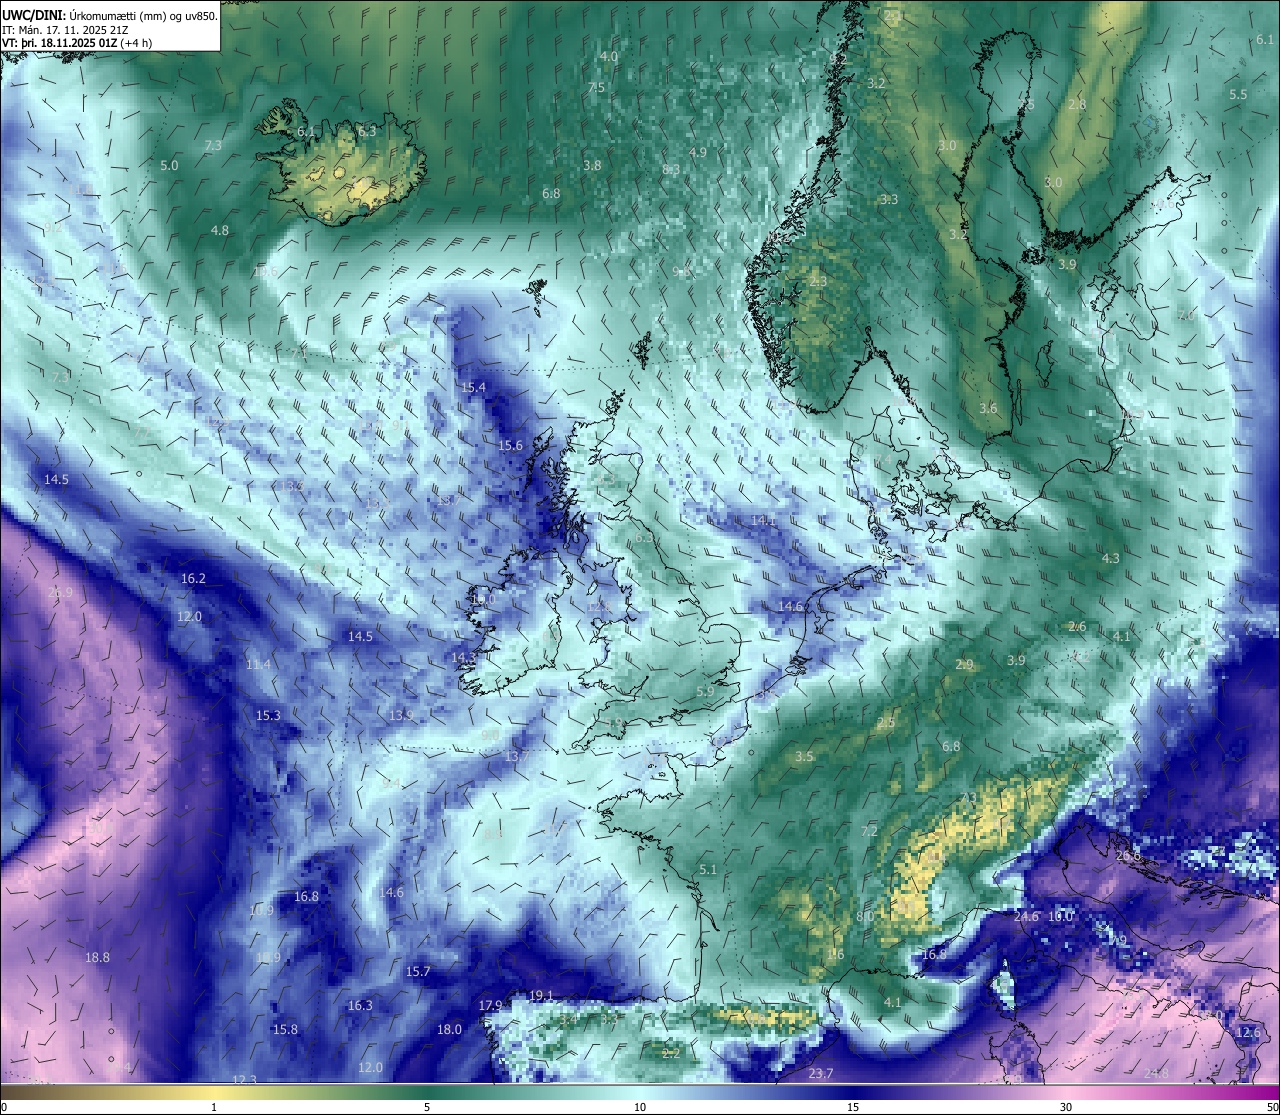
Task: Select the 16.3 value west of Iberia
Action: pyautogui.click(x=360, y=1005)
